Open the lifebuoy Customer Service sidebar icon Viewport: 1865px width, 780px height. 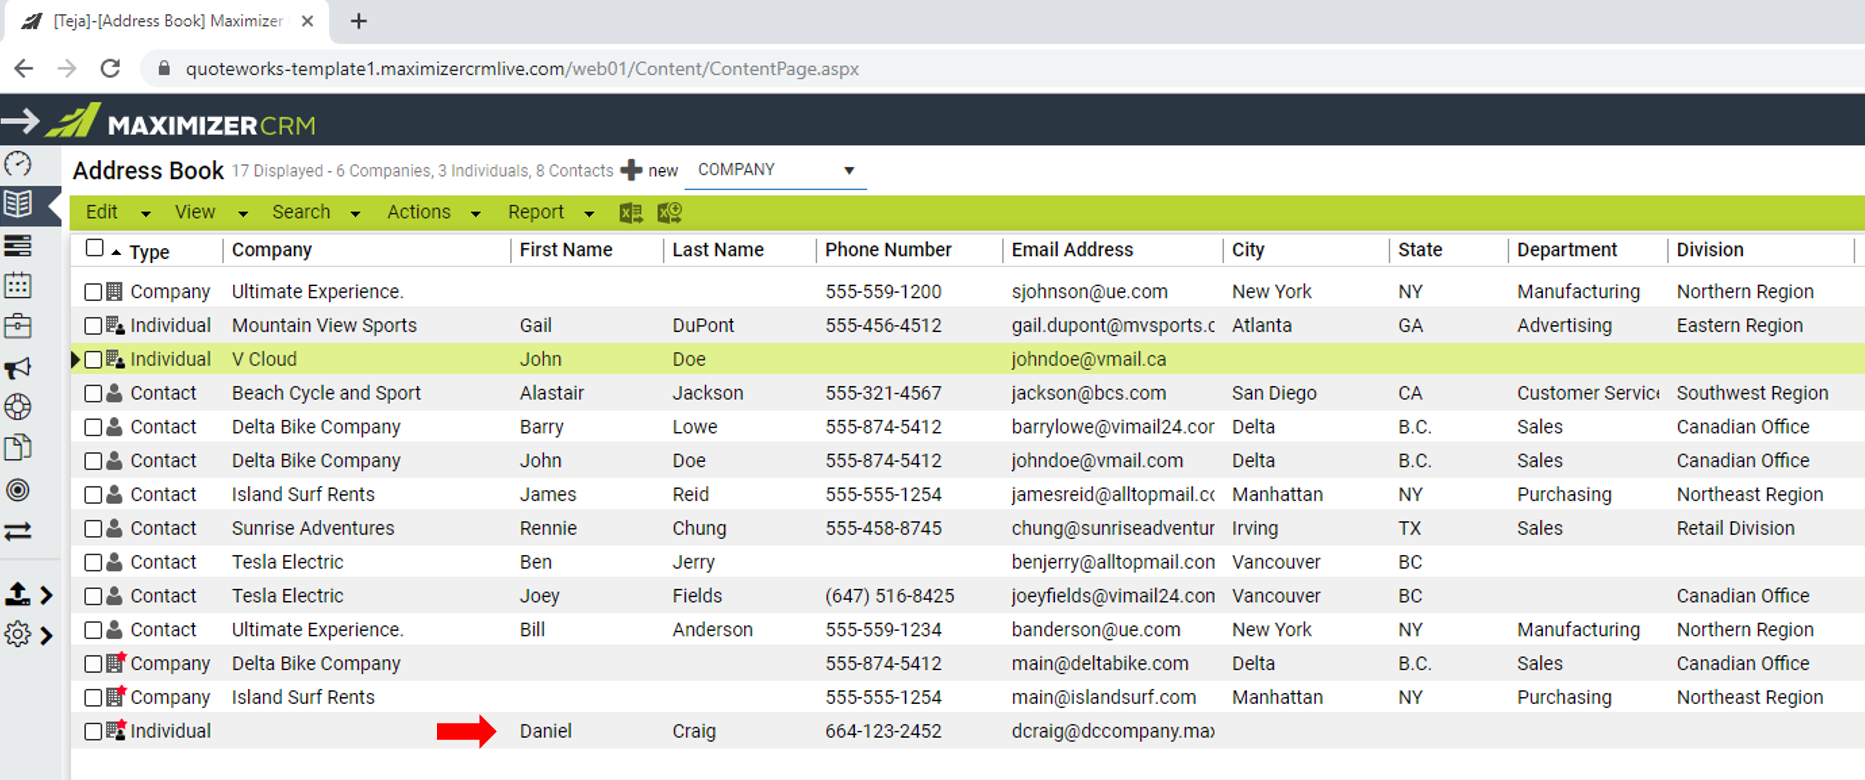[x=18, y=408]
